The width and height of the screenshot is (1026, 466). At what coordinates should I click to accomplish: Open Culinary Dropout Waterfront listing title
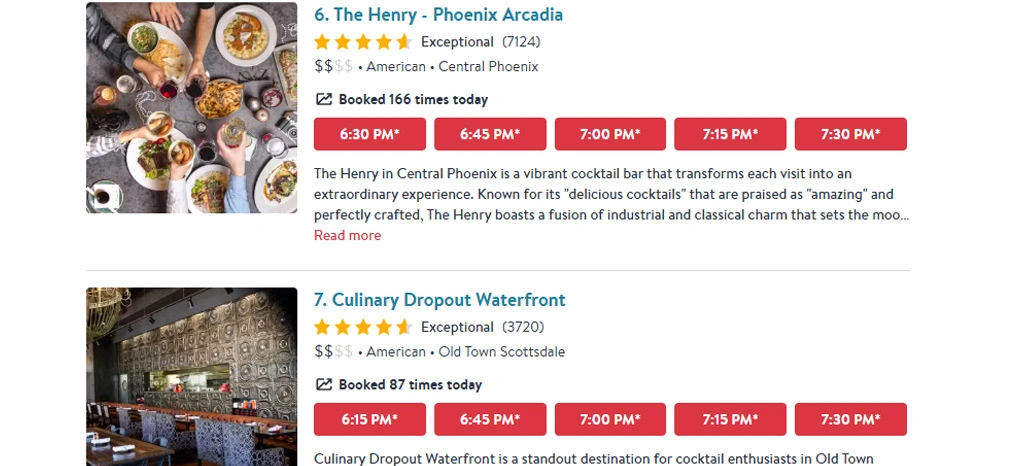pyautogui.click(x=439, y=300)
